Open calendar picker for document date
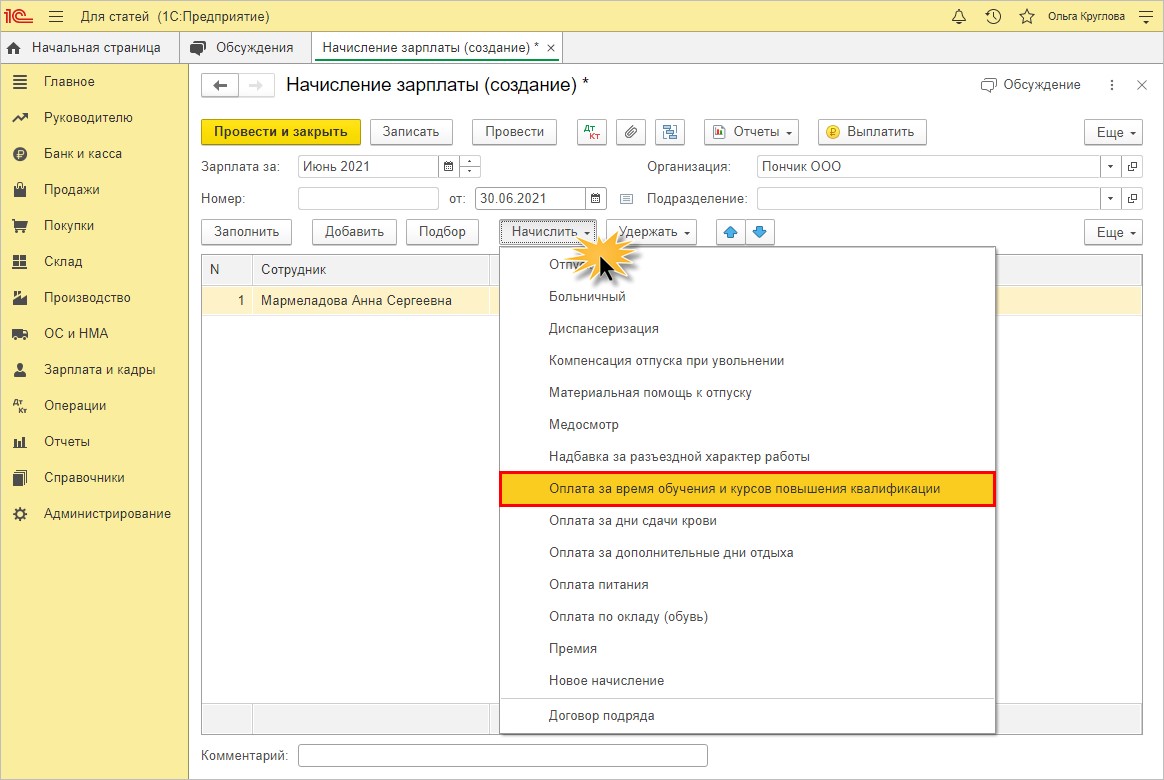1164x780 pixels. click(x=595, y=199)
